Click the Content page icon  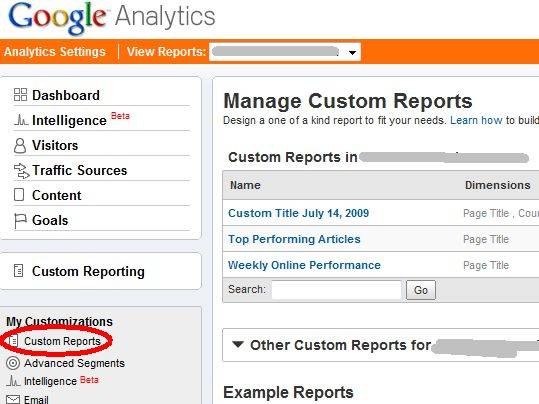pyautogui.click(x=19, y=195)
